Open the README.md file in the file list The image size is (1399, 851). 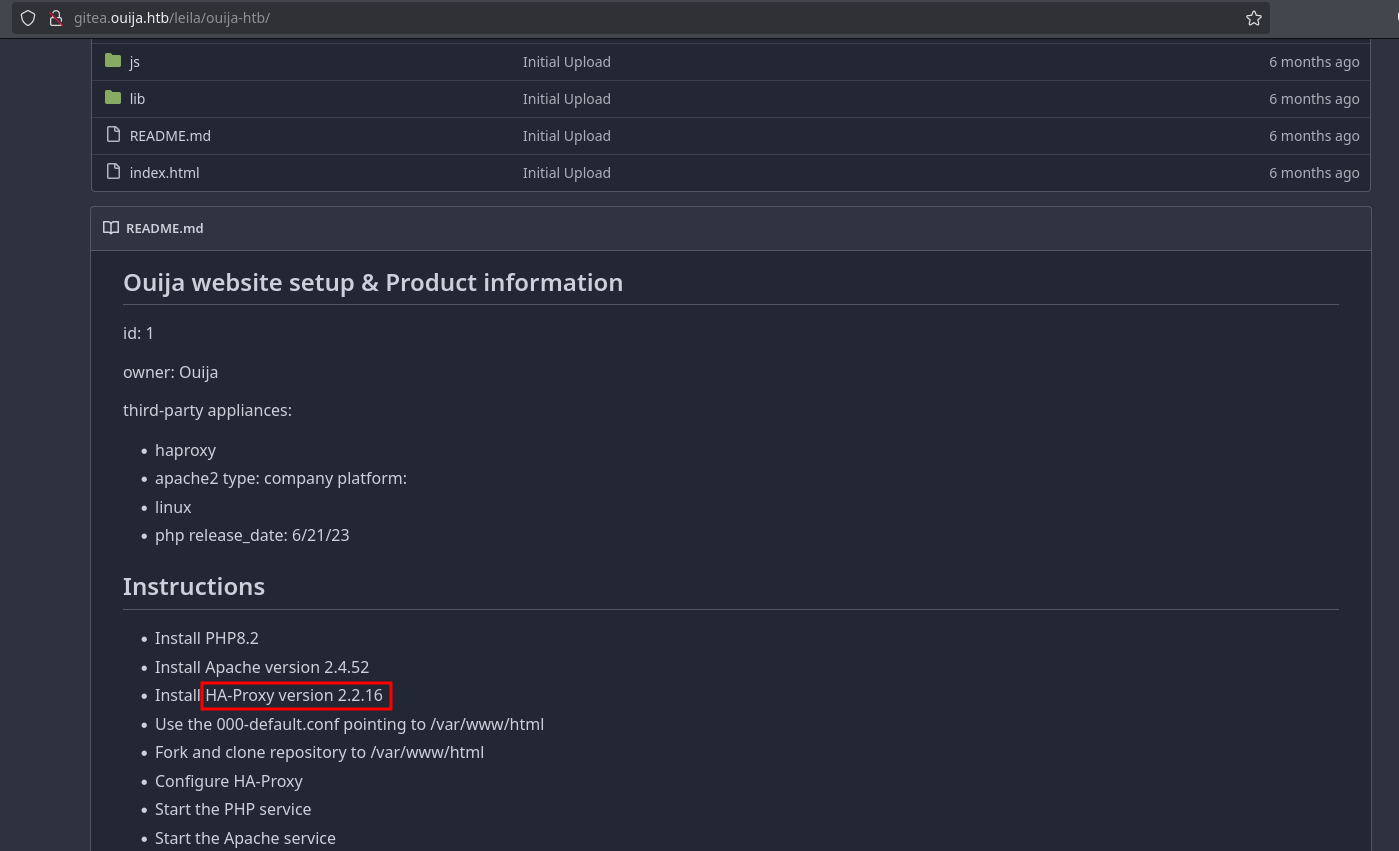click(x=170, y=136)
